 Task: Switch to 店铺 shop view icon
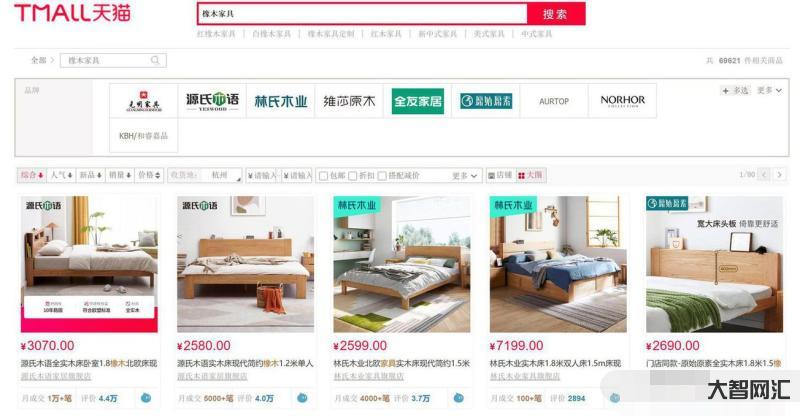click(500, 175)
